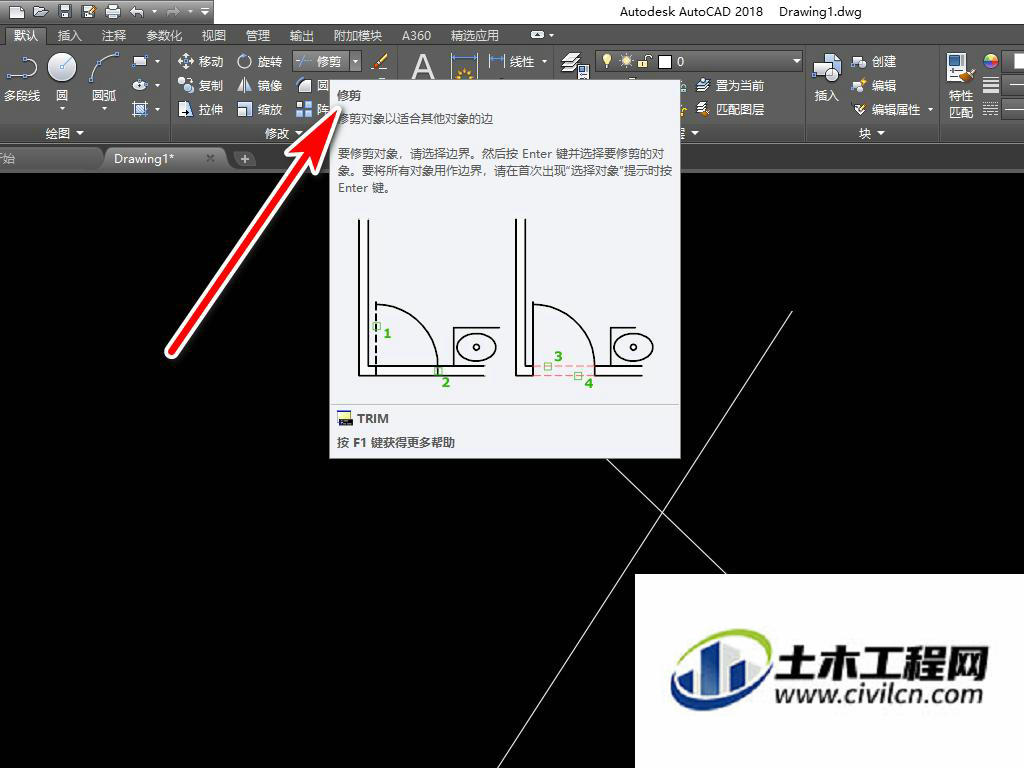Select the Hatch tool icon
The height and width of the screenshot is (768, 1024).
click(x=139, y=108)
